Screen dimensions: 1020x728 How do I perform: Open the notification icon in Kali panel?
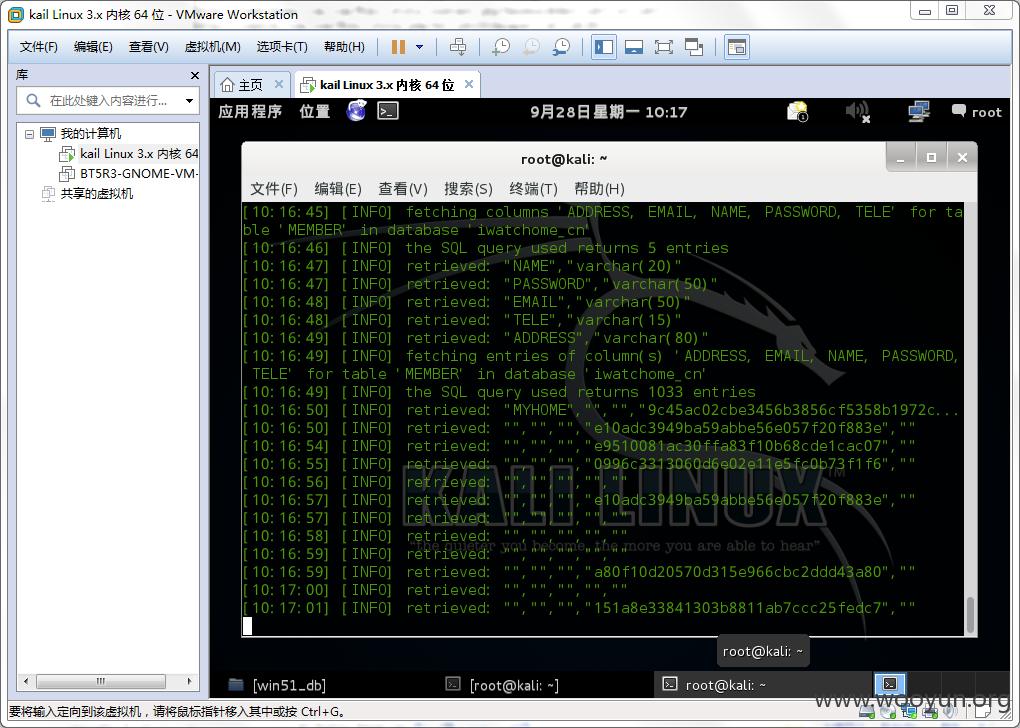(798, 112)
